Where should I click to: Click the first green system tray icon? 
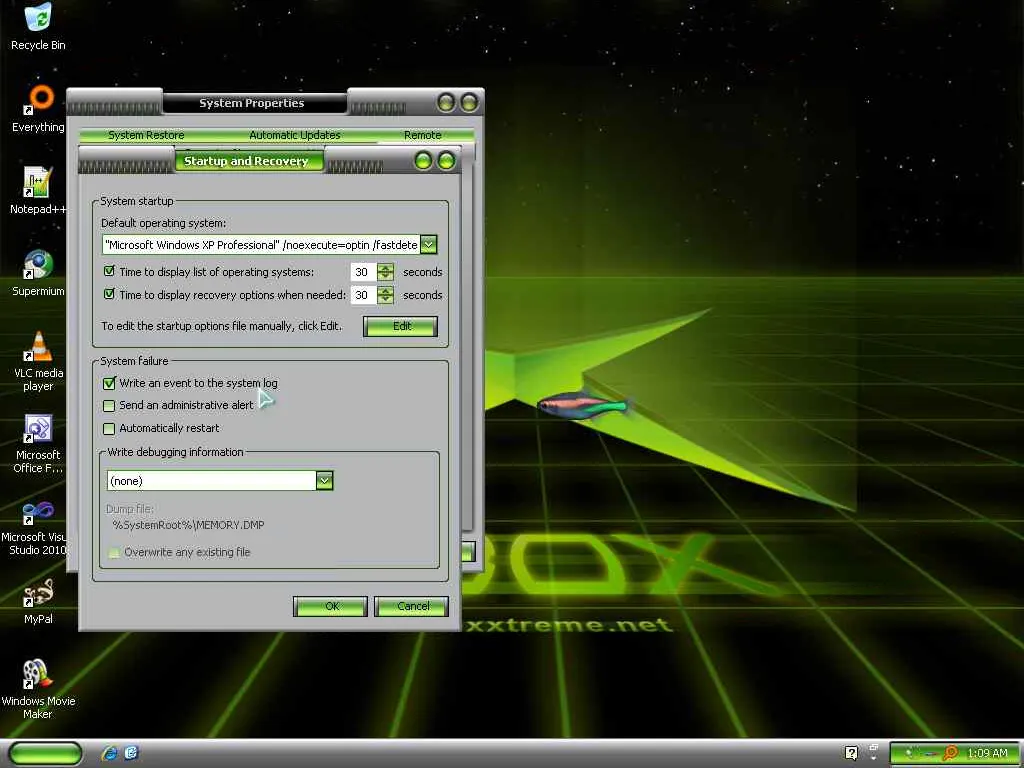coord(911,754)
